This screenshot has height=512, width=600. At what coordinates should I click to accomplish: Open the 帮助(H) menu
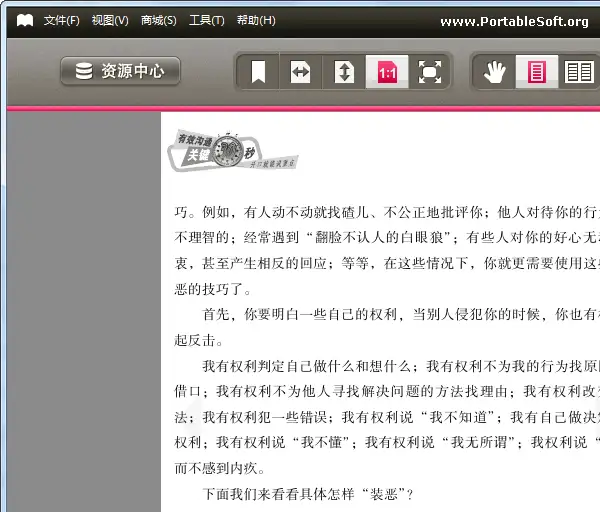[256, 20]
